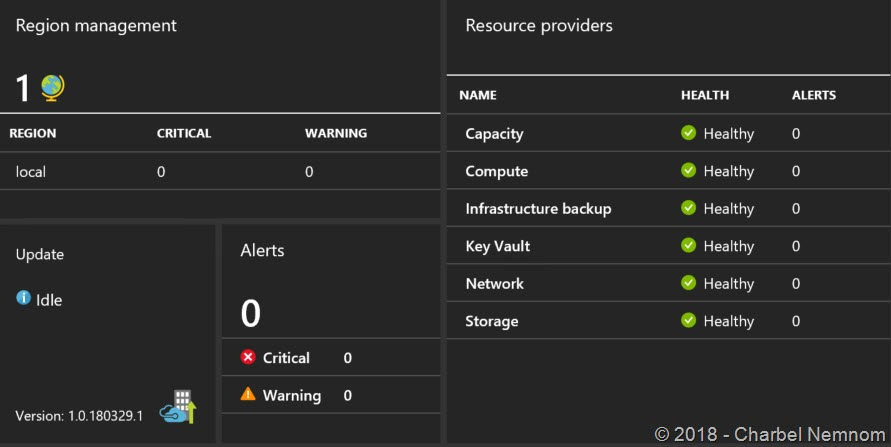Click the CRITICAL column header
This screenshot has width=891, height=447.
[x=184, y=133]
